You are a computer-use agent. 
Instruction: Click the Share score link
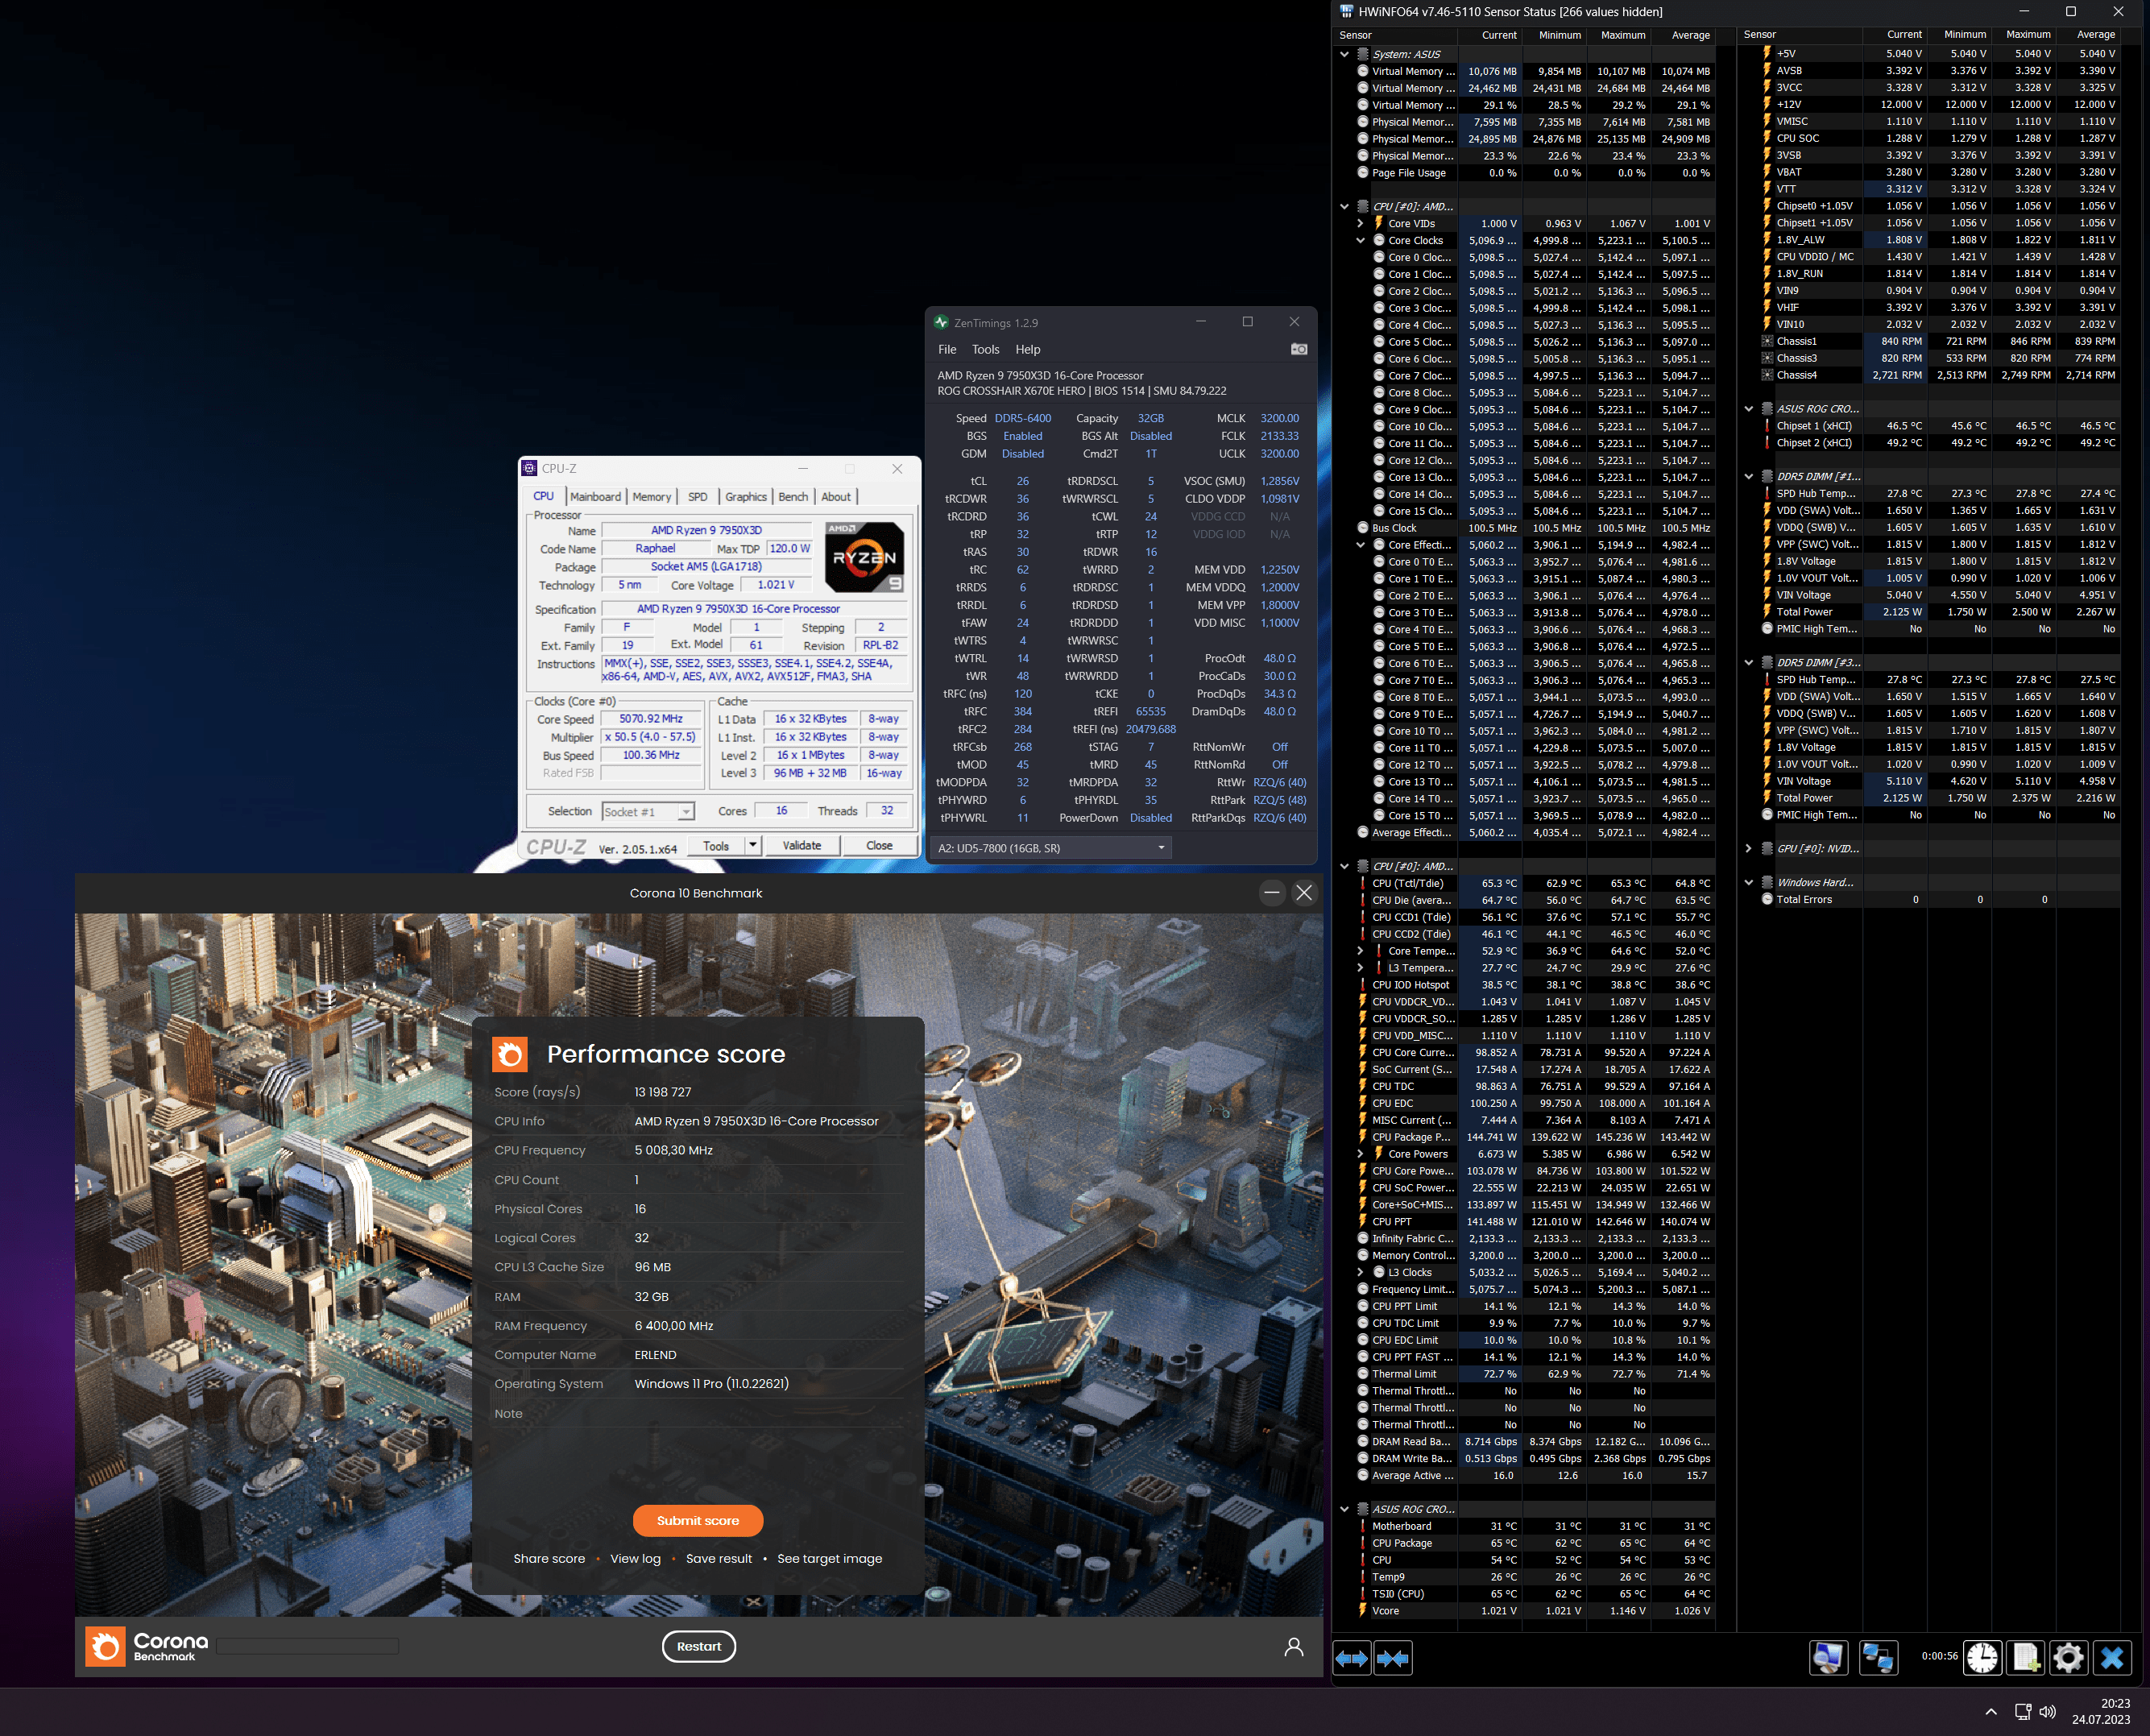pyautogui.click(x=549, y=1558)
